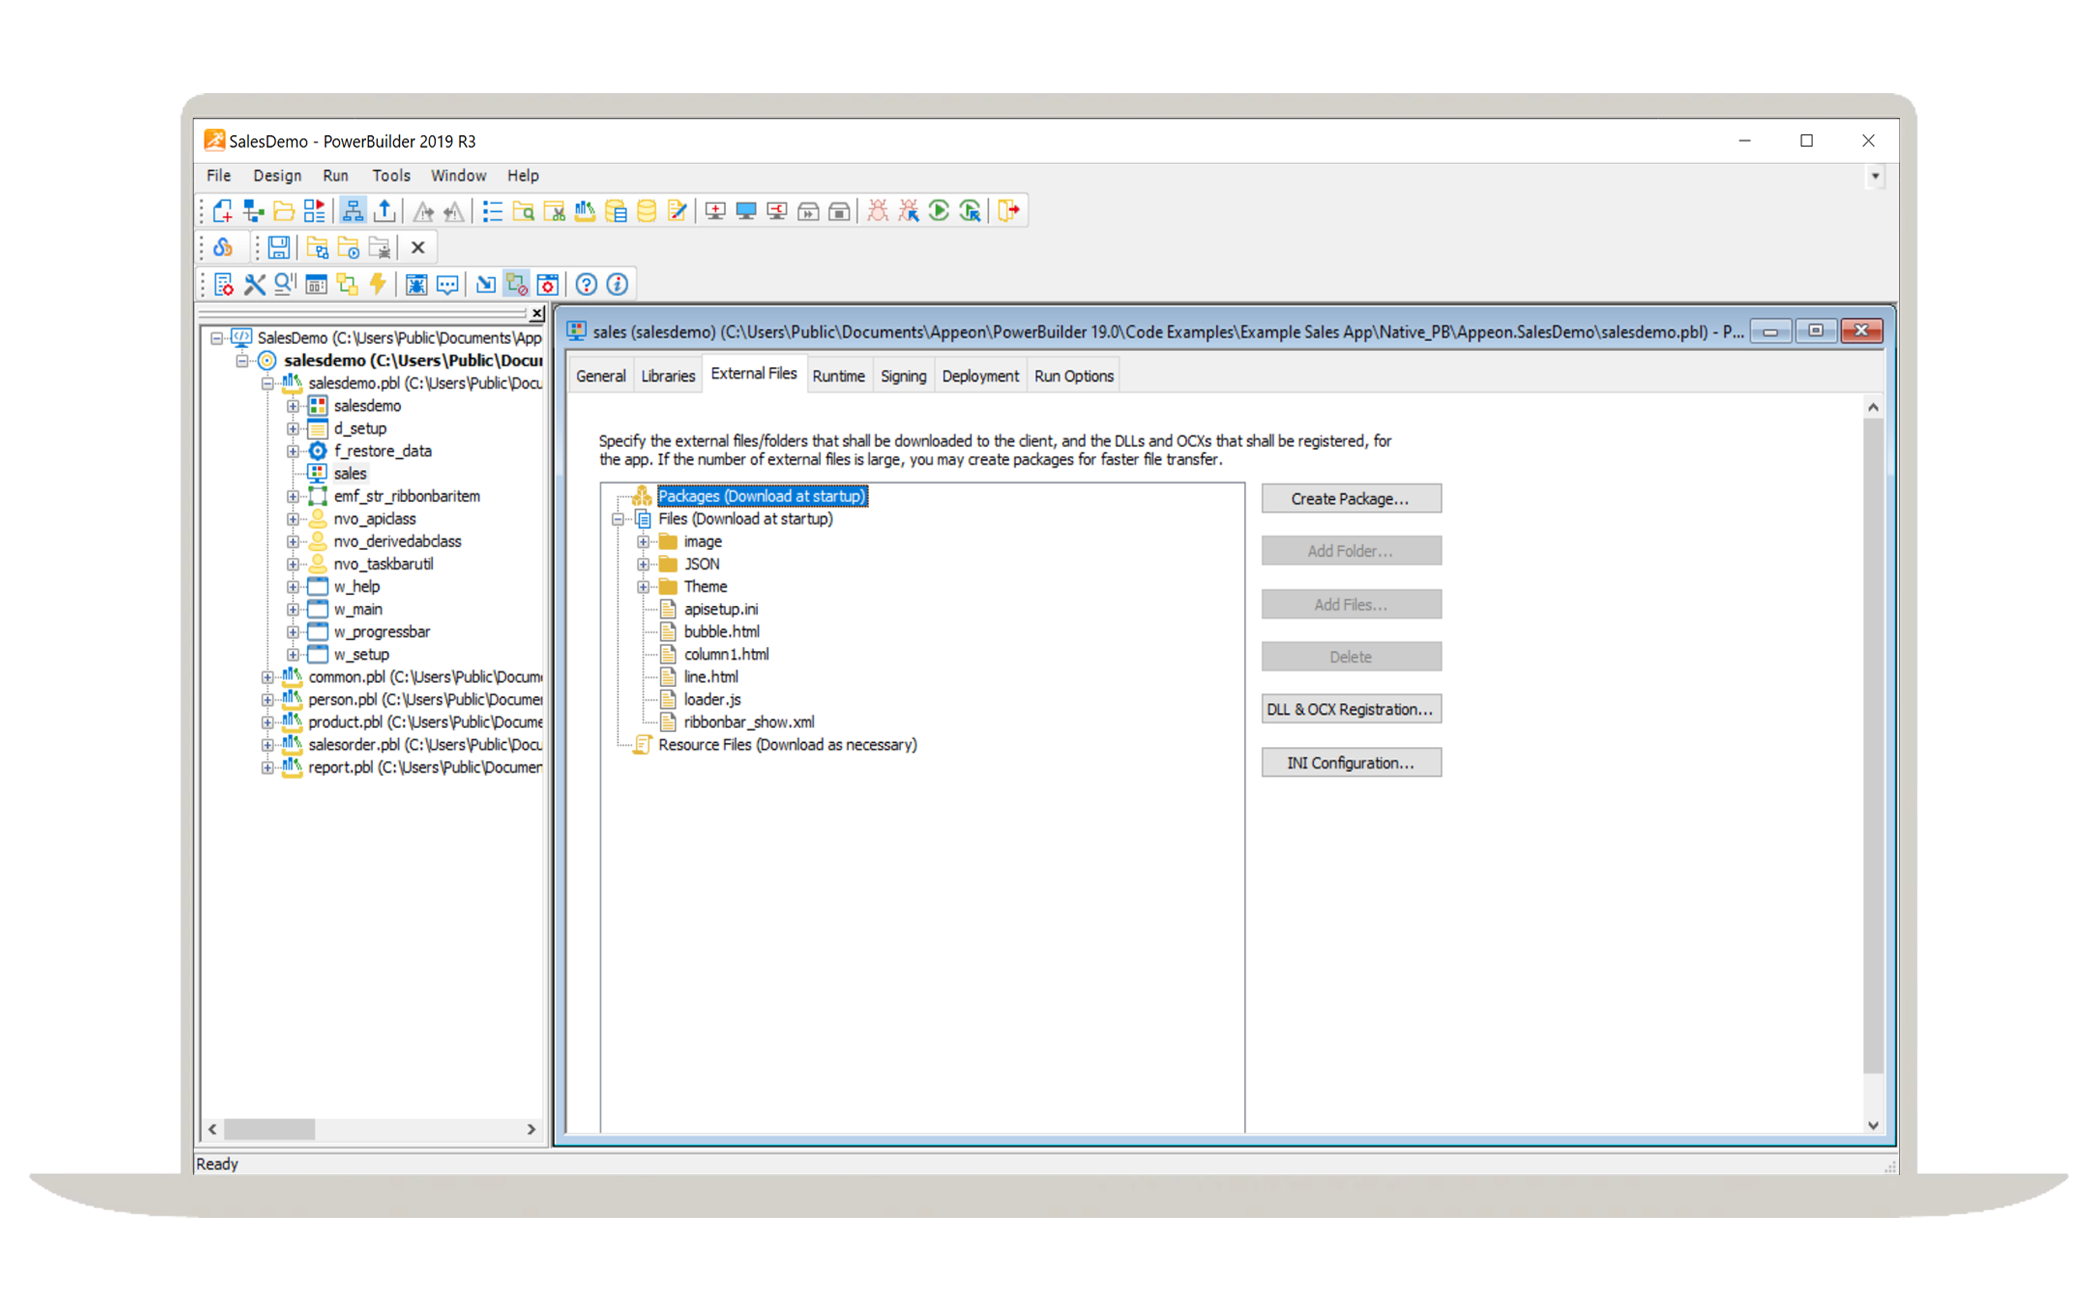Click the Create Package... button
Screen dimensions: 2099x1312
pos(1351,498)
